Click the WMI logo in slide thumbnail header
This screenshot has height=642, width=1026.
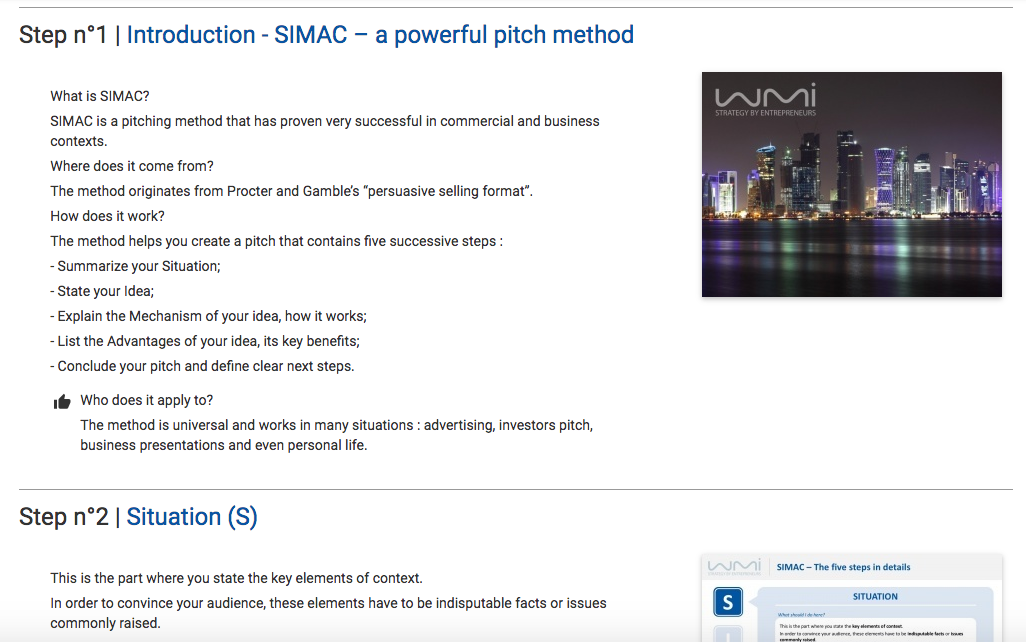pos(734,567)
